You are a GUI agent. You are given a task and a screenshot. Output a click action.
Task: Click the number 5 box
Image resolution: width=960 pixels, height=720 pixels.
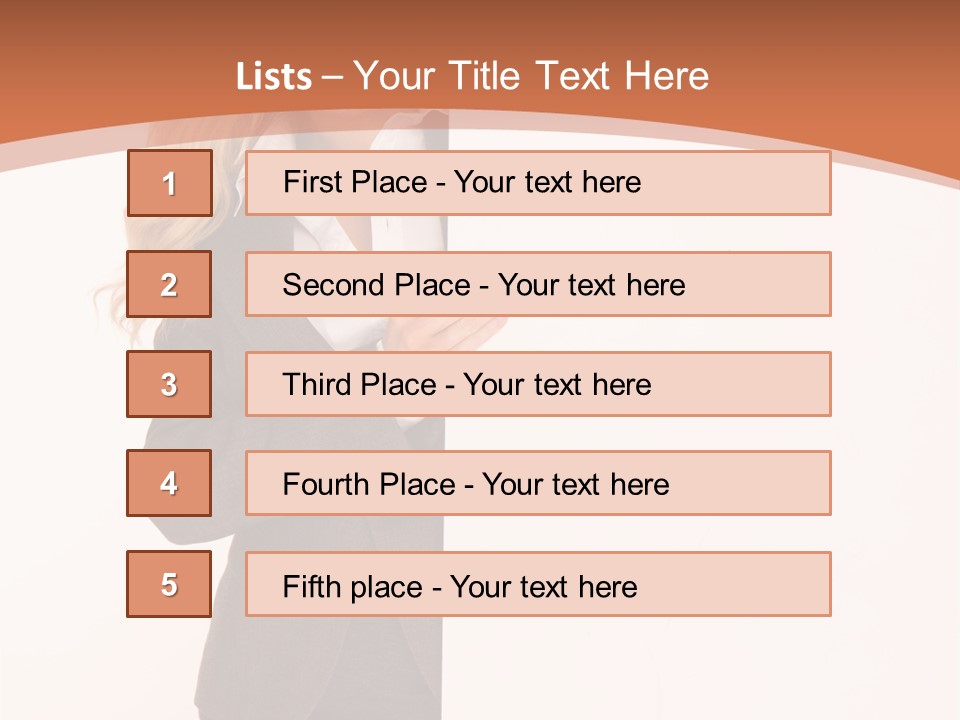coord(169,584)
